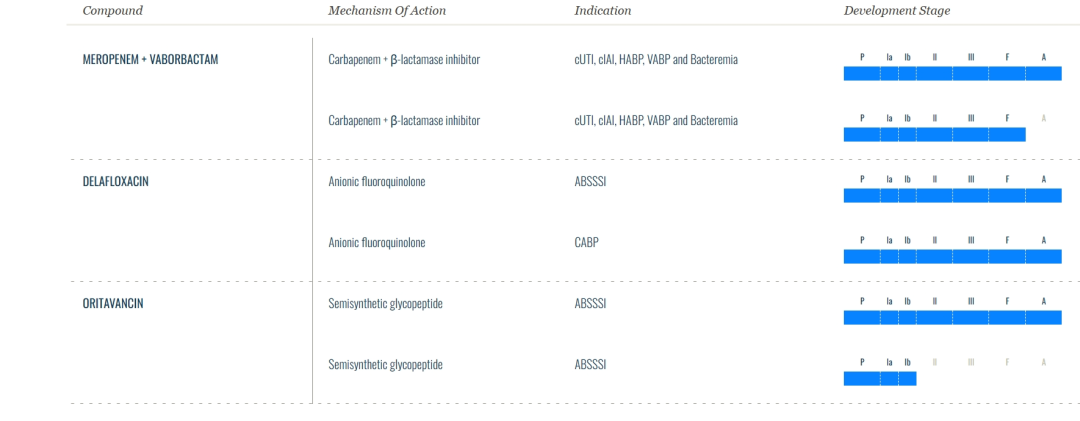Click the CABP row's development progress bar
Viewport: 1080px width, 421px height.
point(952,257)
